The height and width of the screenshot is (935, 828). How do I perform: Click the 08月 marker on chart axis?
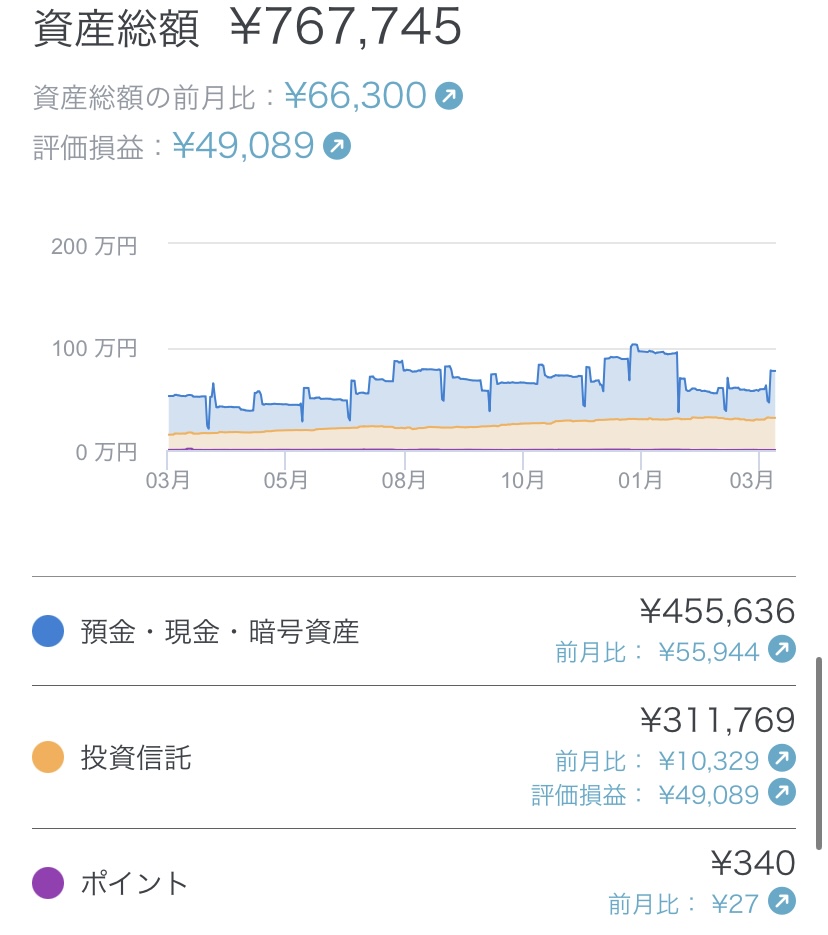(404, 480)
